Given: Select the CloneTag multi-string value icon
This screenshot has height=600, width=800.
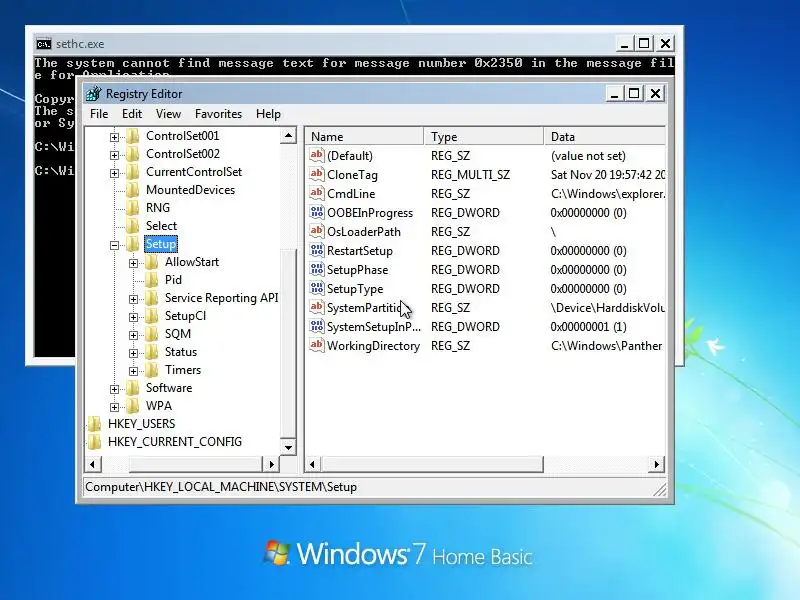Looking at the screenshot, I should [x=317, y=174].
